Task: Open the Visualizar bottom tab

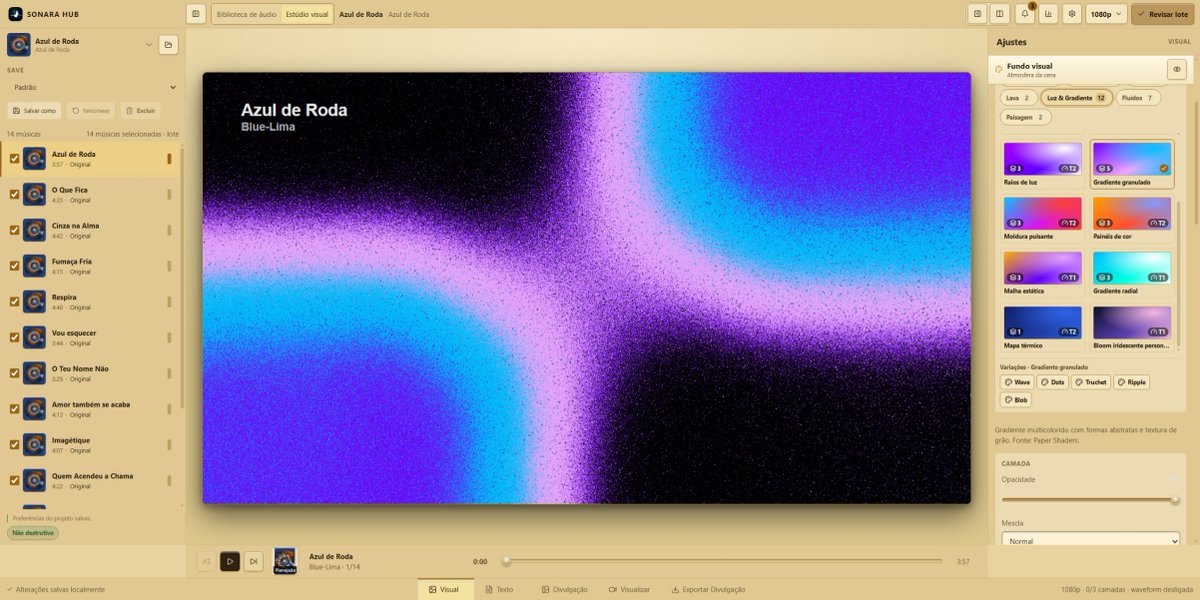Action: click(x=629, y=589)
